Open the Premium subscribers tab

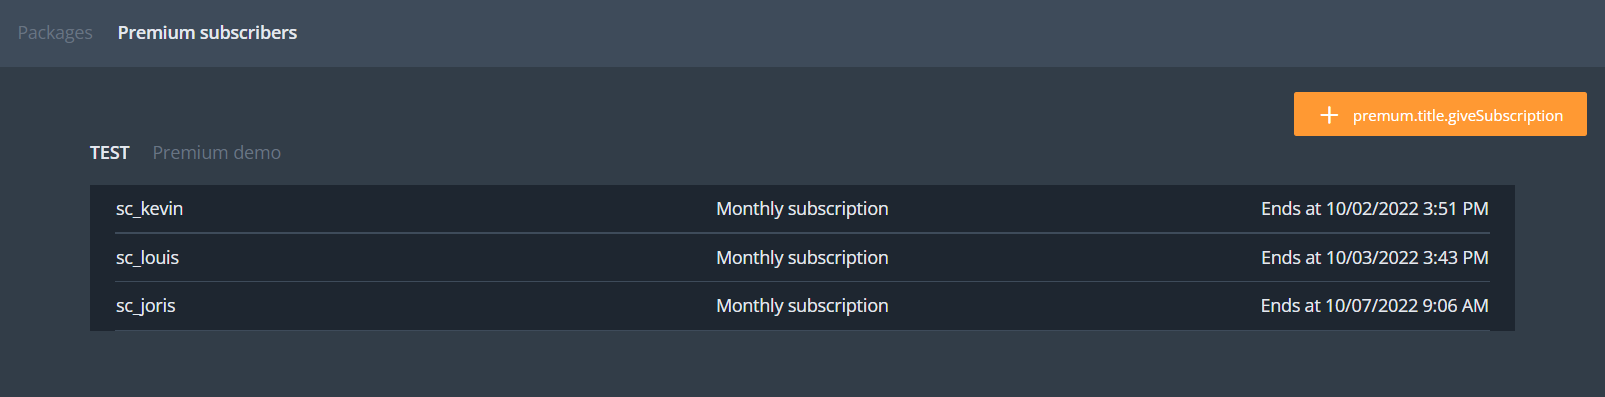pos(207,33)
